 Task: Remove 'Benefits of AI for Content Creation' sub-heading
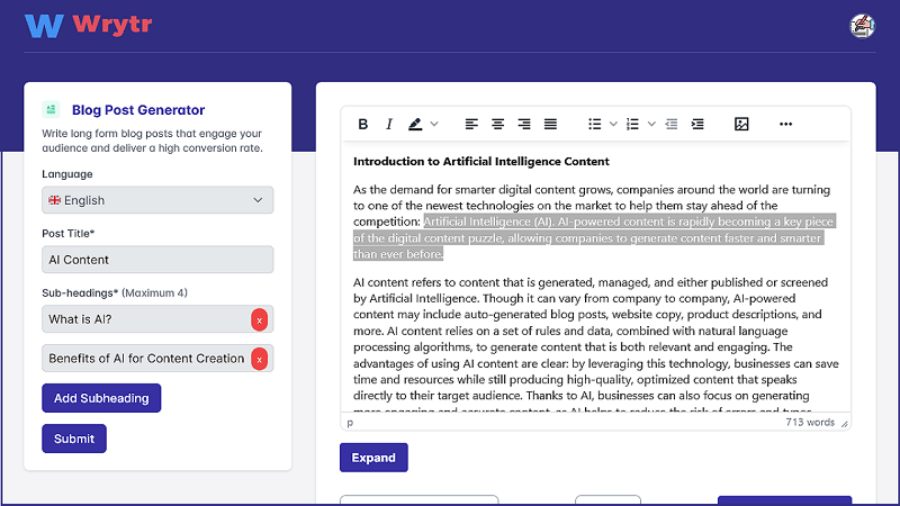(x=259, y=359)
